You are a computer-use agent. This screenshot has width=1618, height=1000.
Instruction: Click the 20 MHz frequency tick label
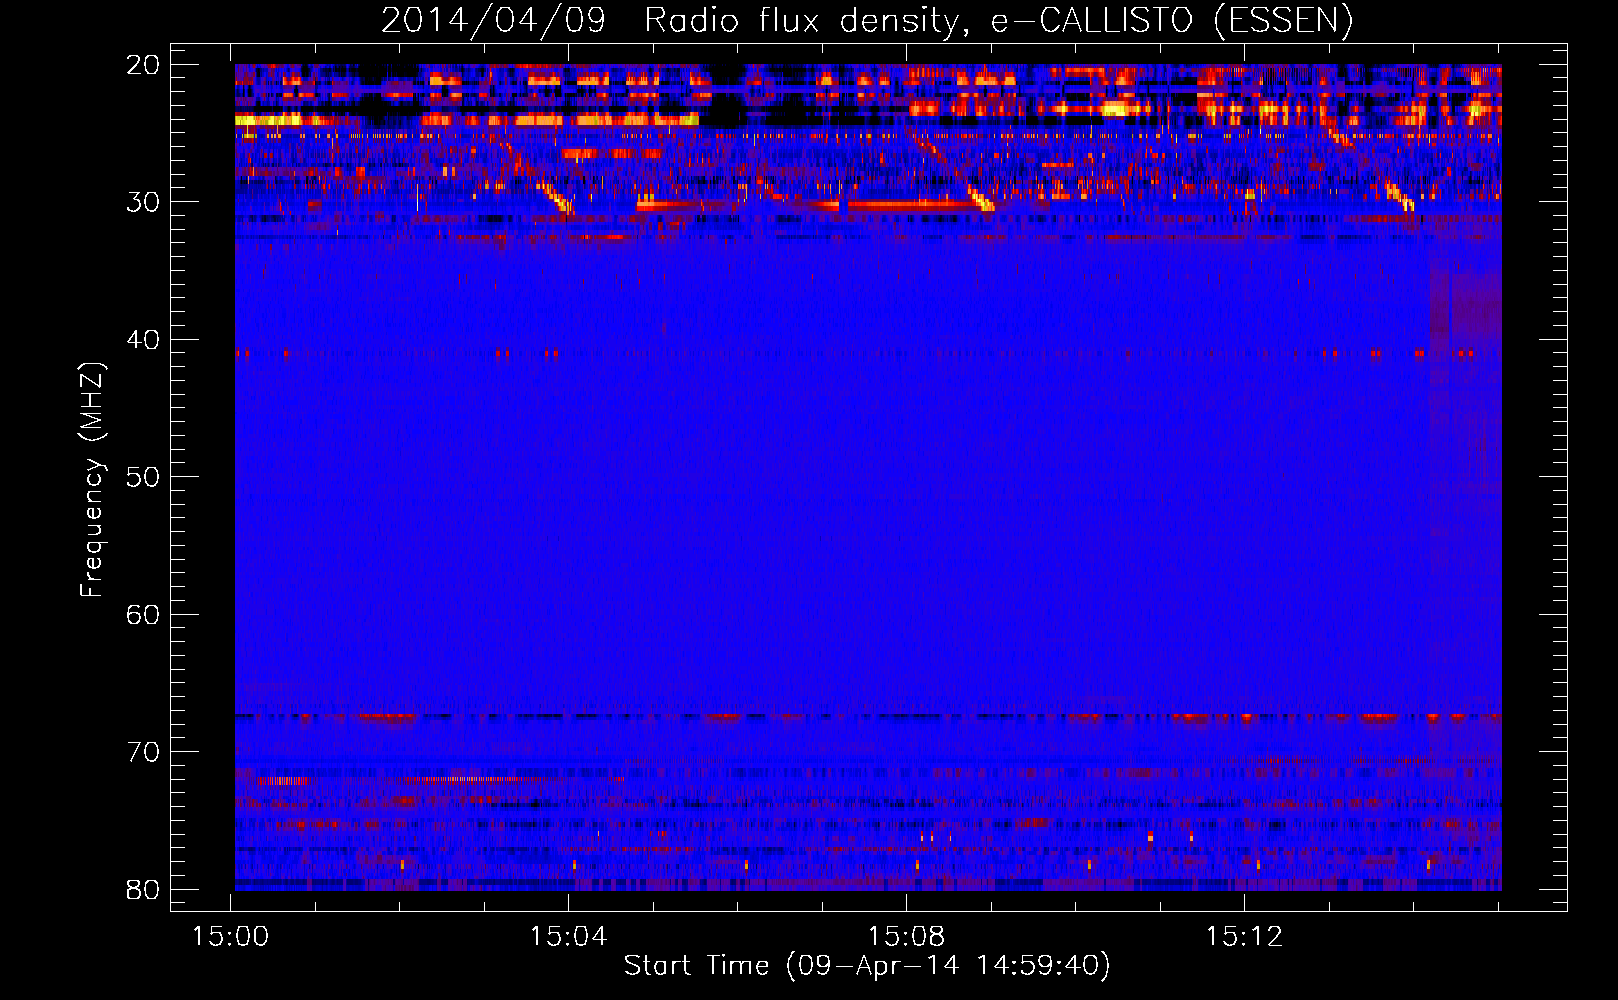[x=143, y=65]
